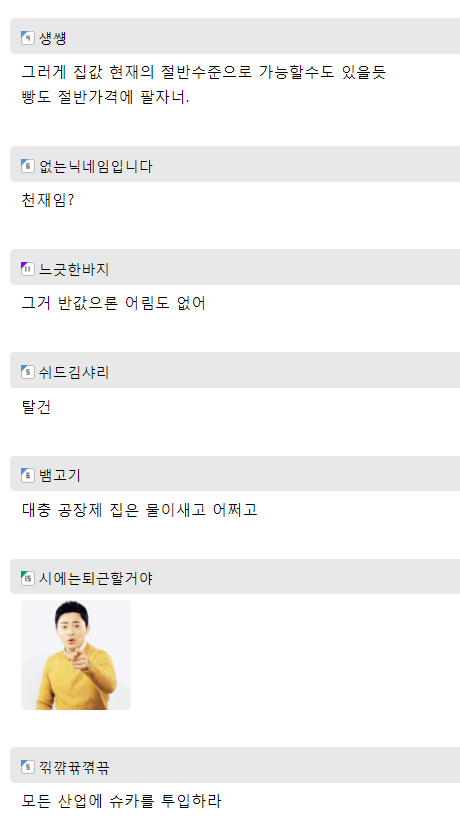The width and height of the screenshot is (460, 836).
Task: Open profile of user 뀎꺆뀪꼒뀪
Action: pyautogui.click(x=74, y=767)
